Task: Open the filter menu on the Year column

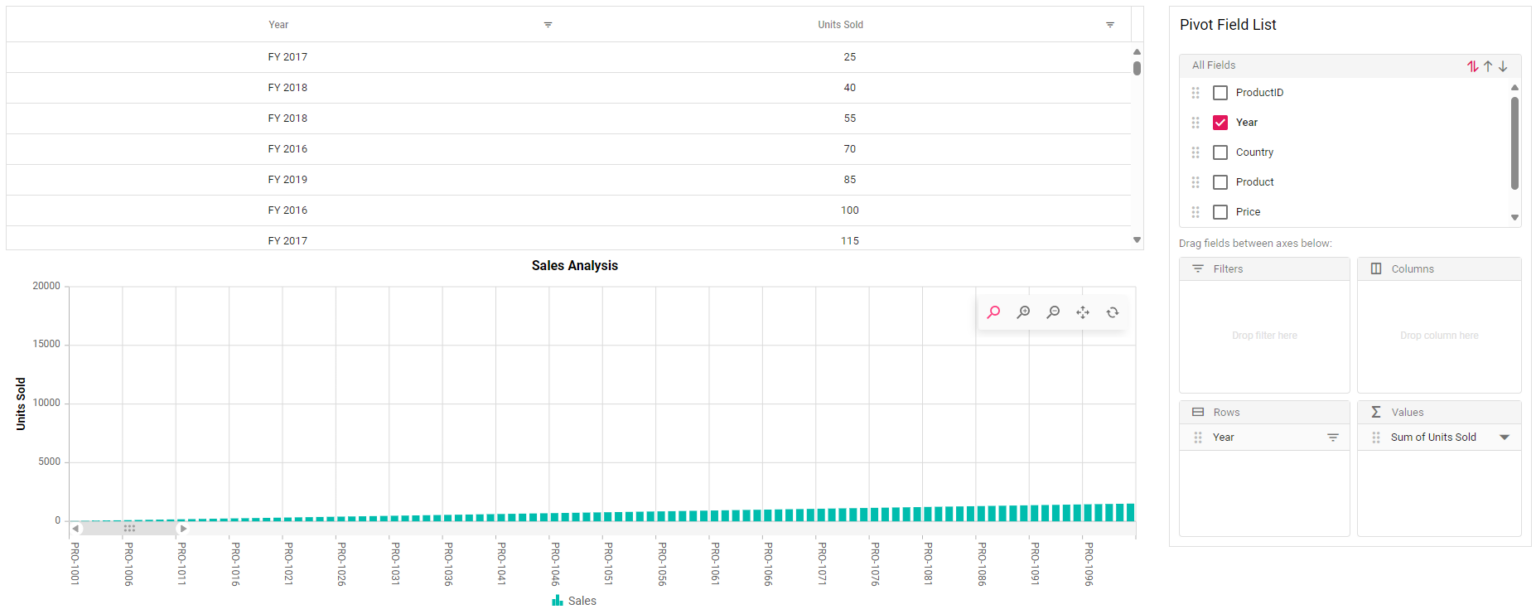Action: [x=548, y=24]
